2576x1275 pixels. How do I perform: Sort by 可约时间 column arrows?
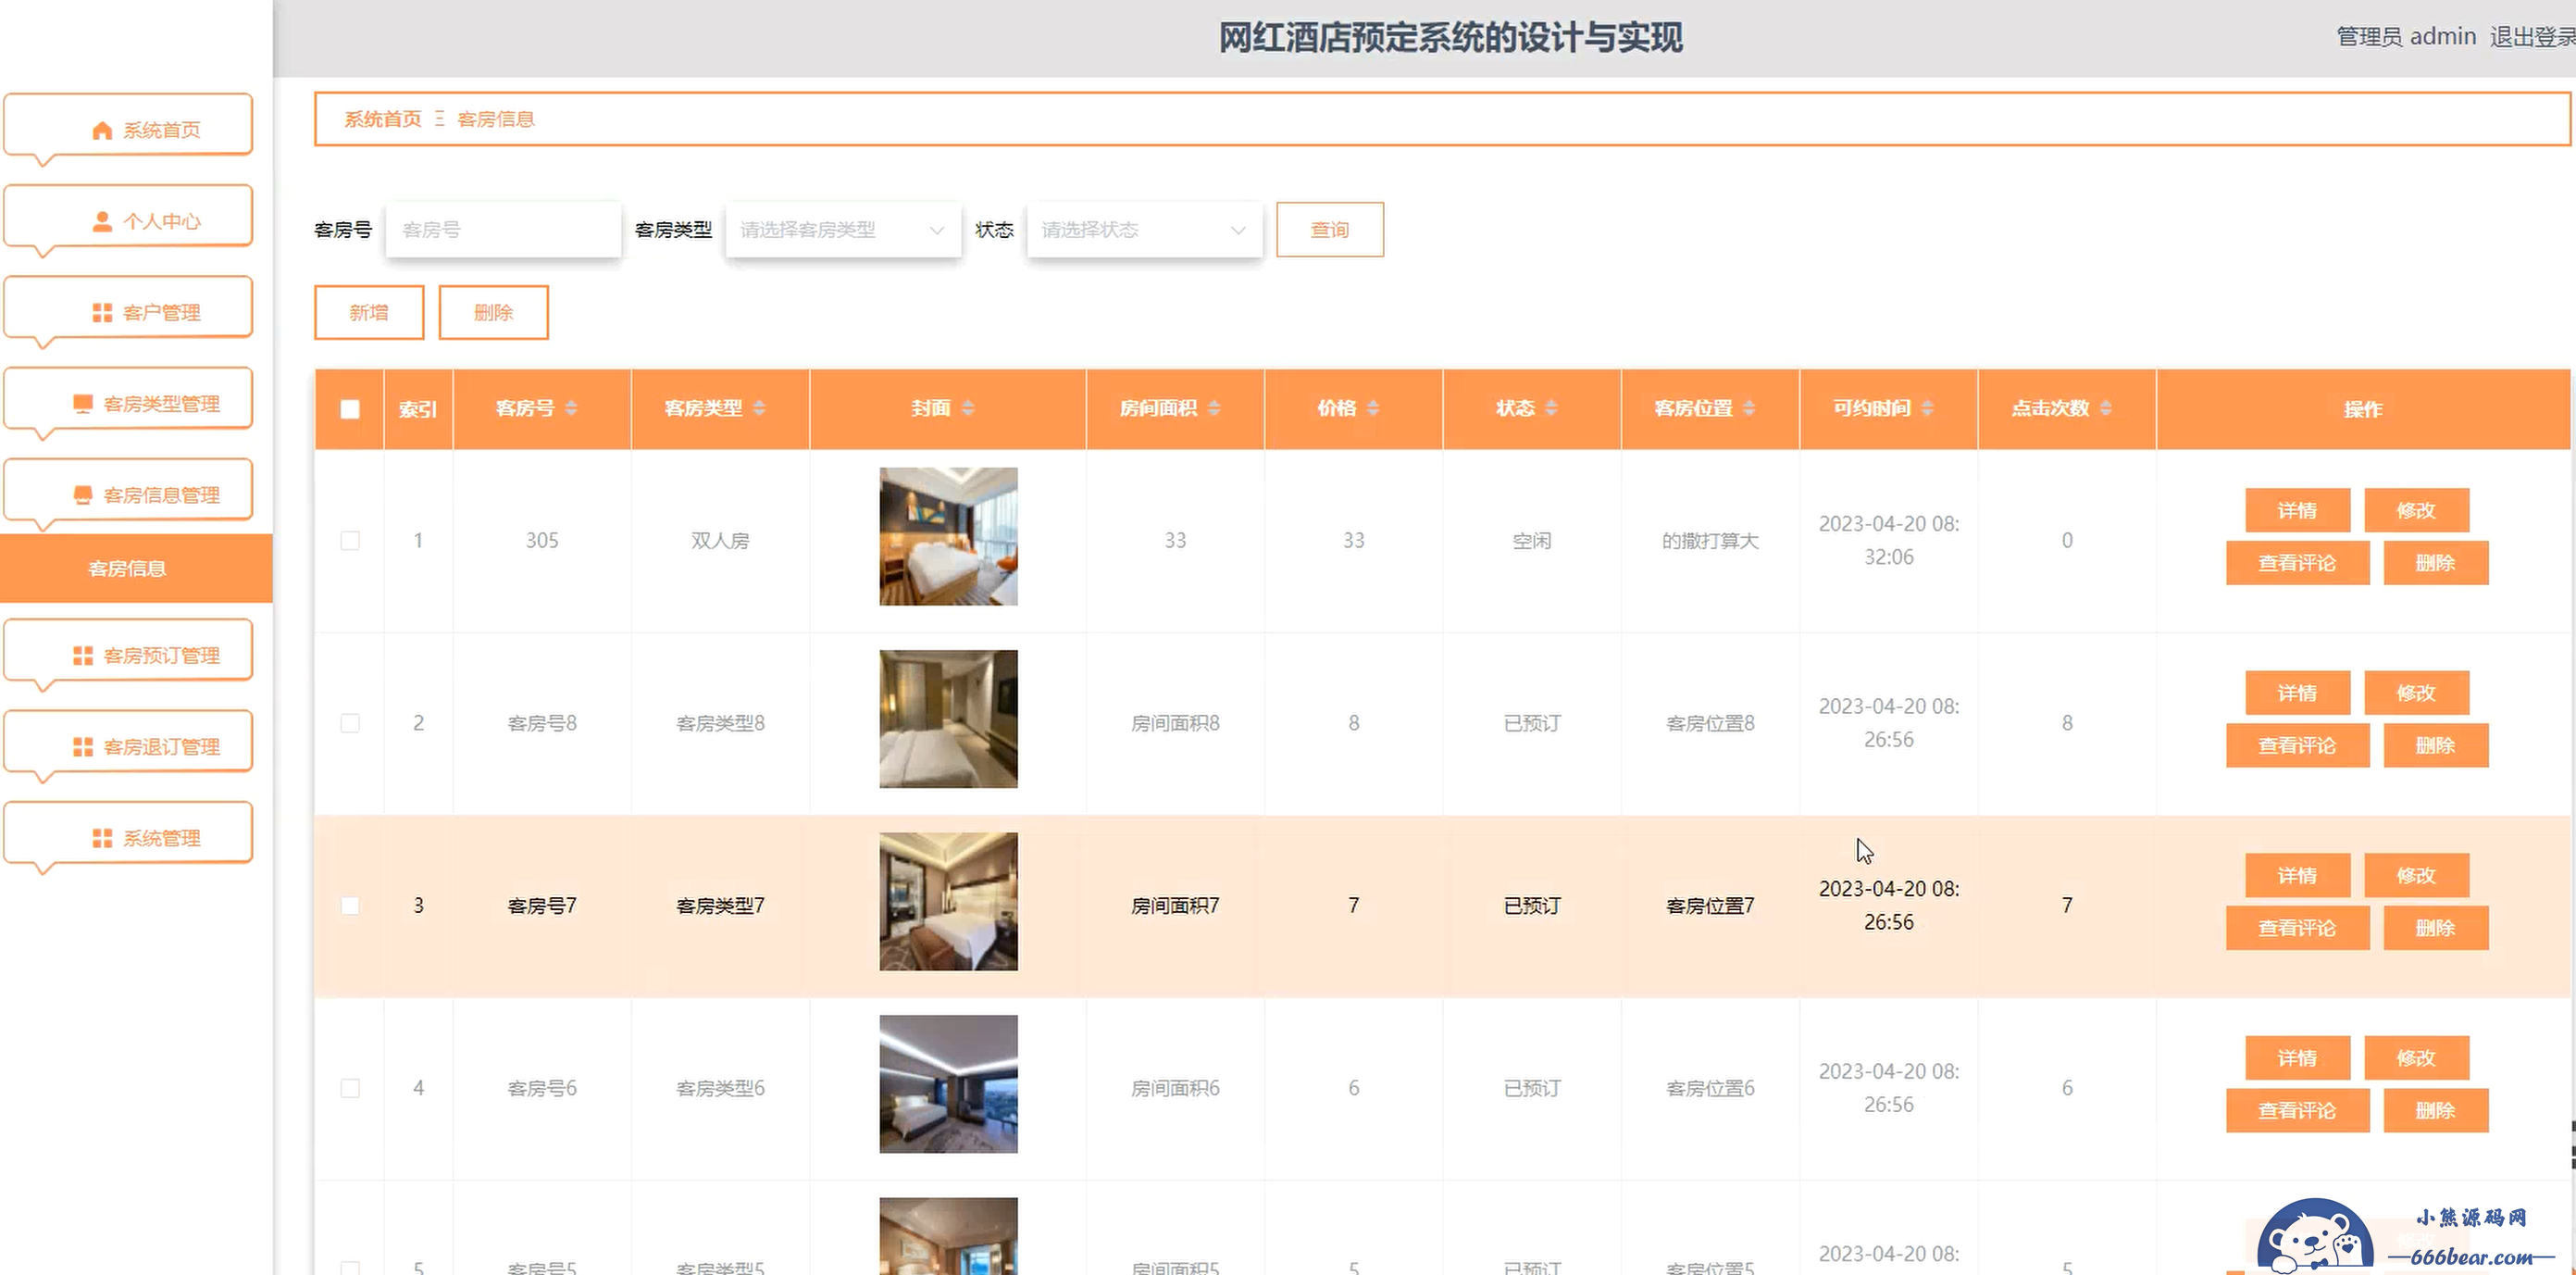point(1927,408)
